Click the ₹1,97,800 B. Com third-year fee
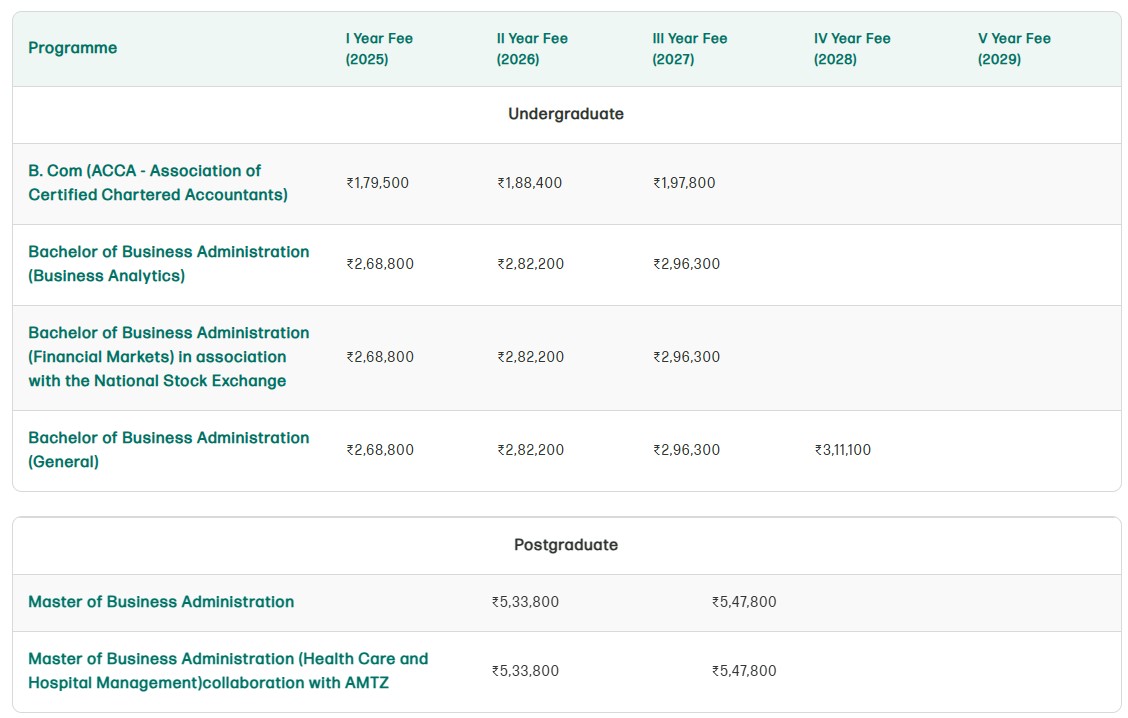This screenshot has height=718, width=1128. (x=684, y=183)
